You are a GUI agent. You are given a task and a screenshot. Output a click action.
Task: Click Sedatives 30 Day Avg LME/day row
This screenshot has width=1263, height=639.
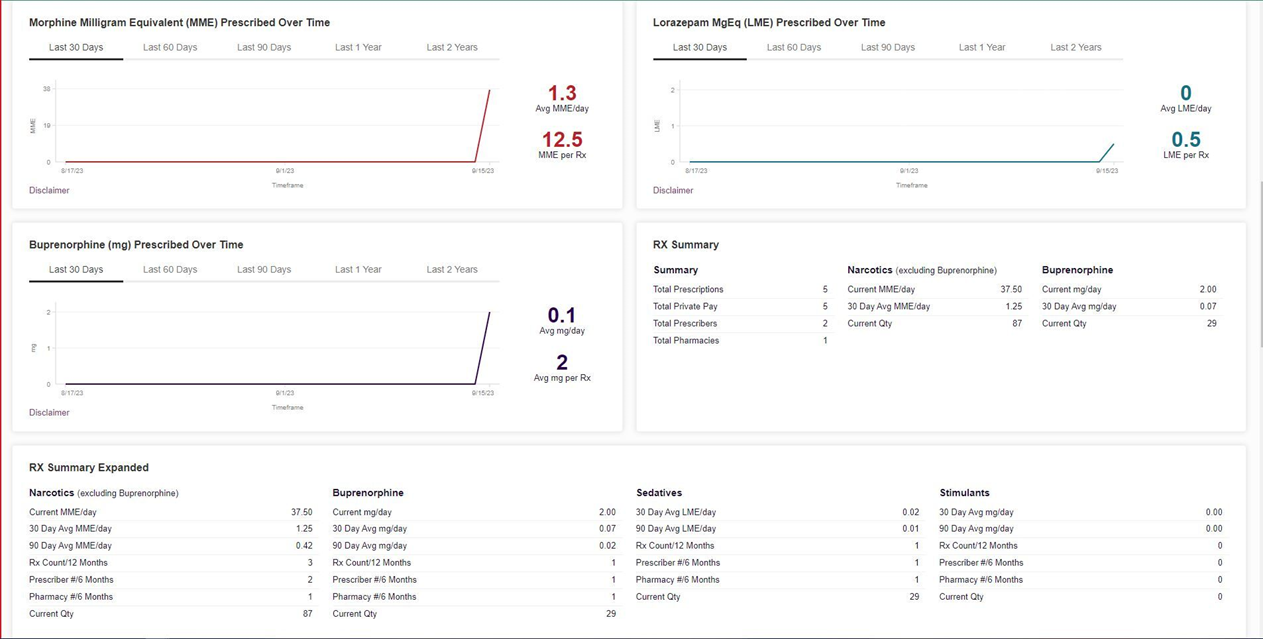[x=778, y=512]
